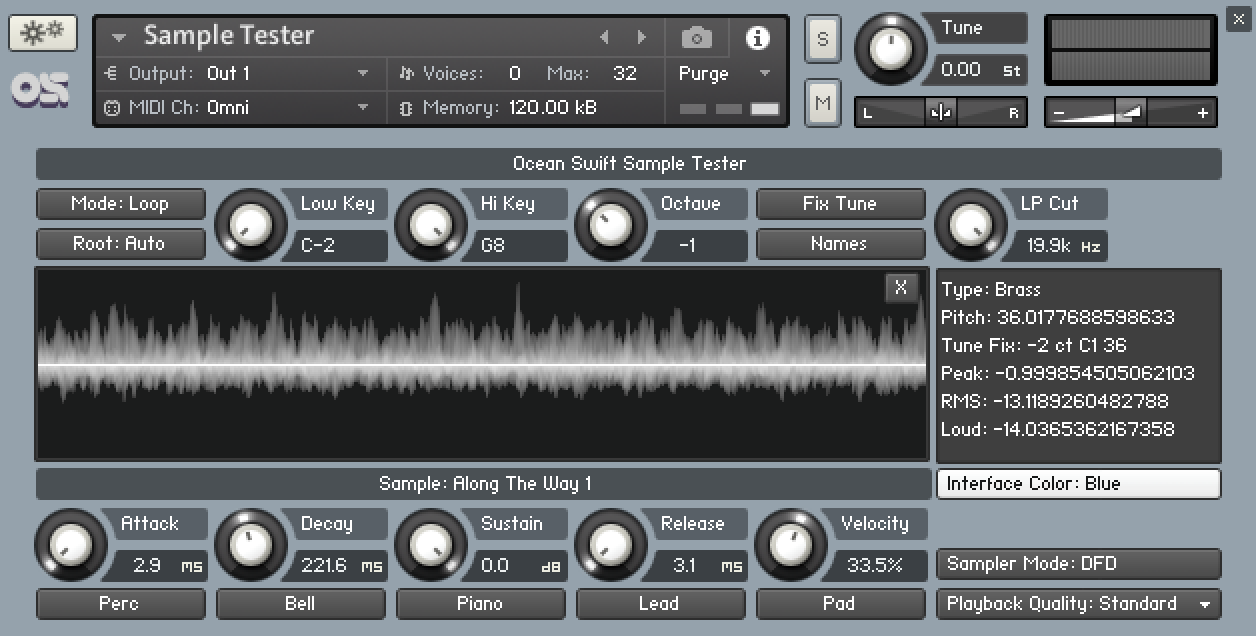The width and height of the screenshot is (1256, 636).
Task: Change Playback Quality using its dropdown
Action: click(1078, 604)
